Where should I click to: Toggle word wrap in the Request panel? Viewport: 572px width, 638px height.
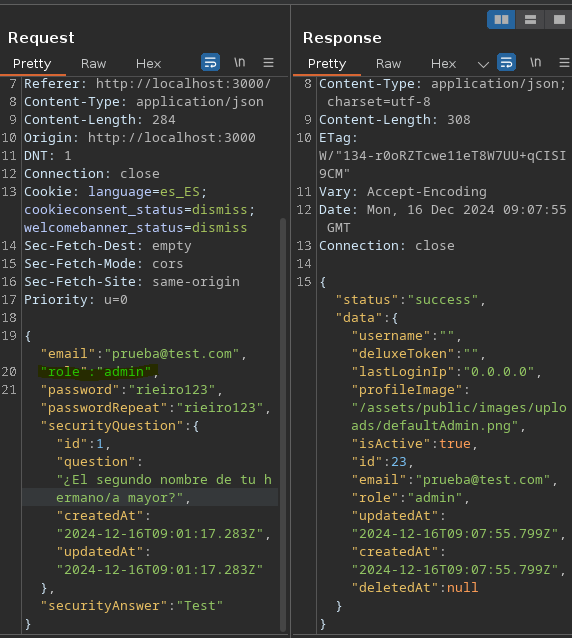(210, 63)
